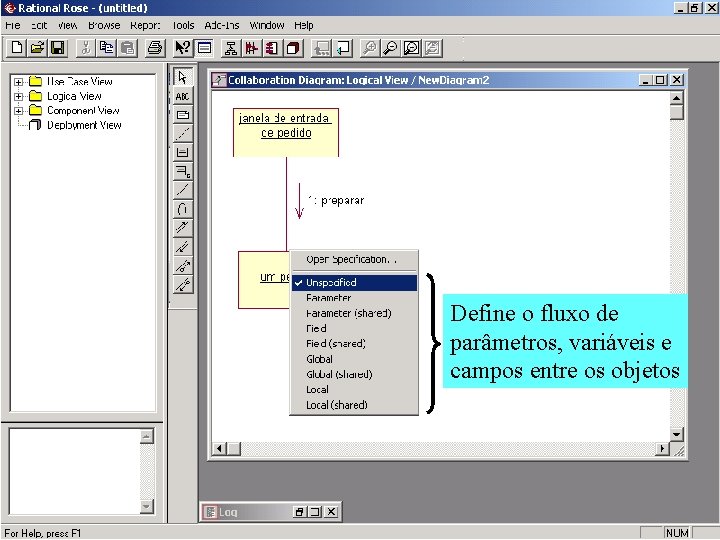Click the Cut scissors toolbar icon
Image resolution: width=720 pixels, height=540 pixels.
coord(86,48)
